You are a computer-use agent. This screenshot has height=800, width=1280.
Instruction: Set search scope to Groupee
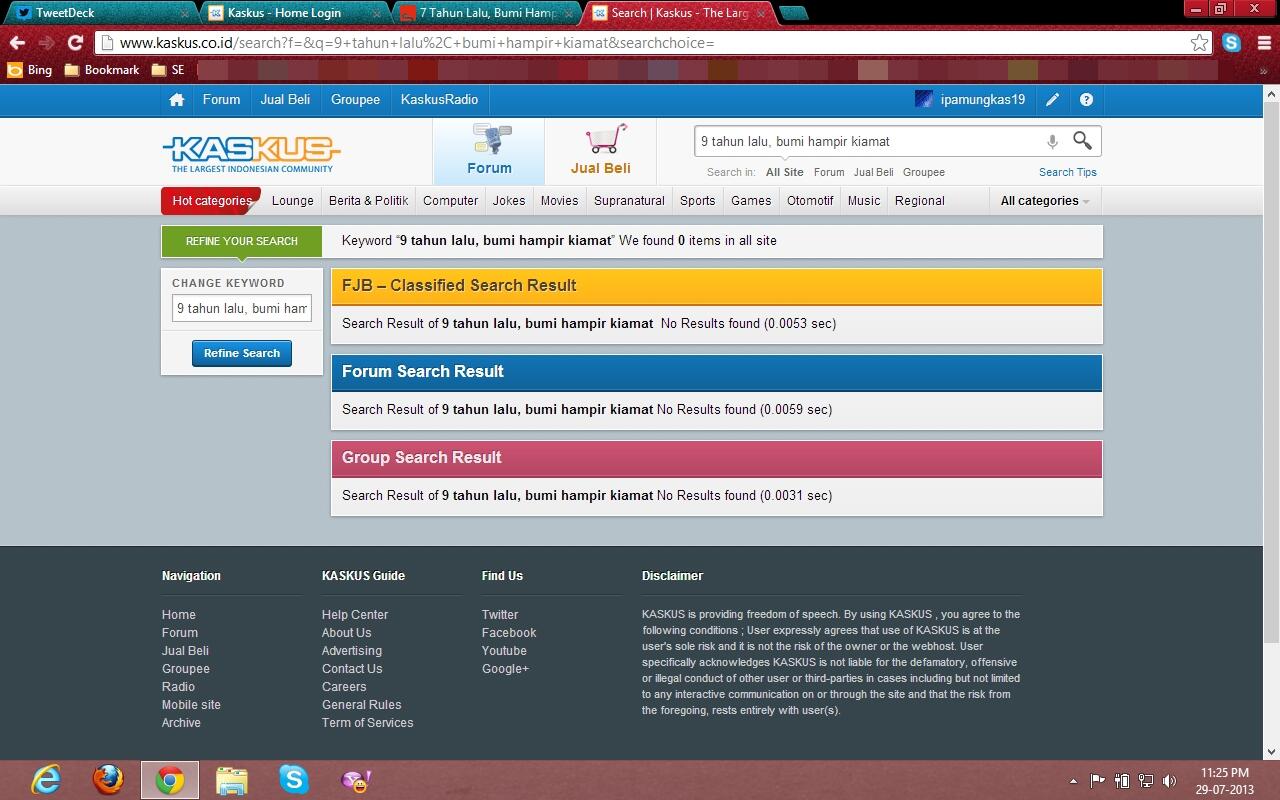coord(924,172)
